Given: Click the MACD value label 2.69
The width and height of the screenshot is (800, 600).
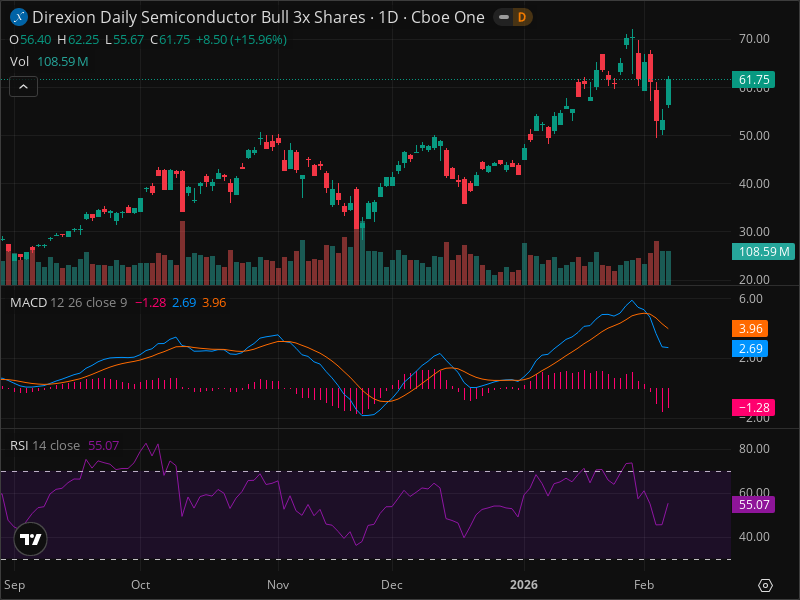Looking at the screenshot, I should pyautogui.click(x=750, y=348).
